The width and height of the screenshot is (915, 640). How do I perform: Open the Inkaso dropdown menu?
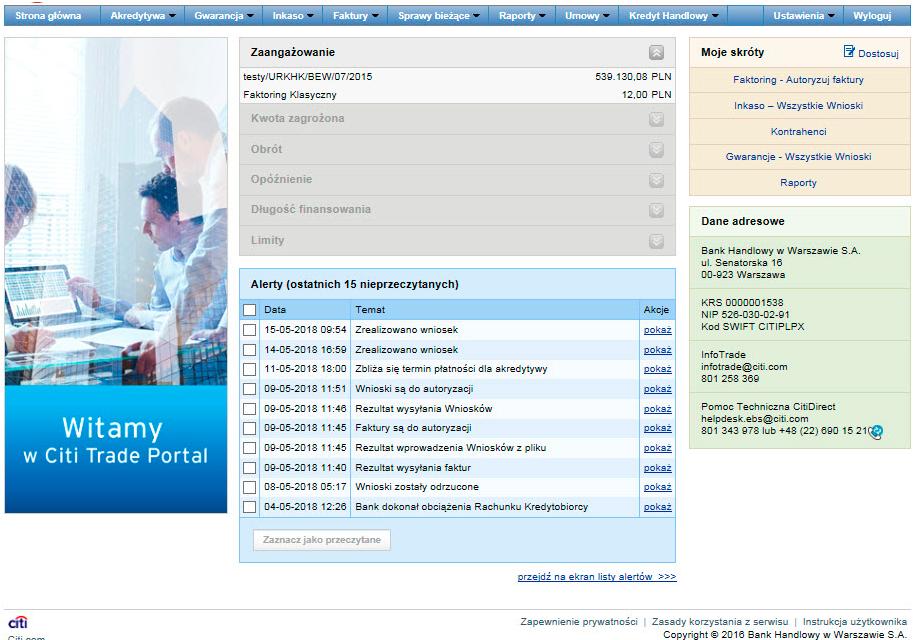point(293,16)
